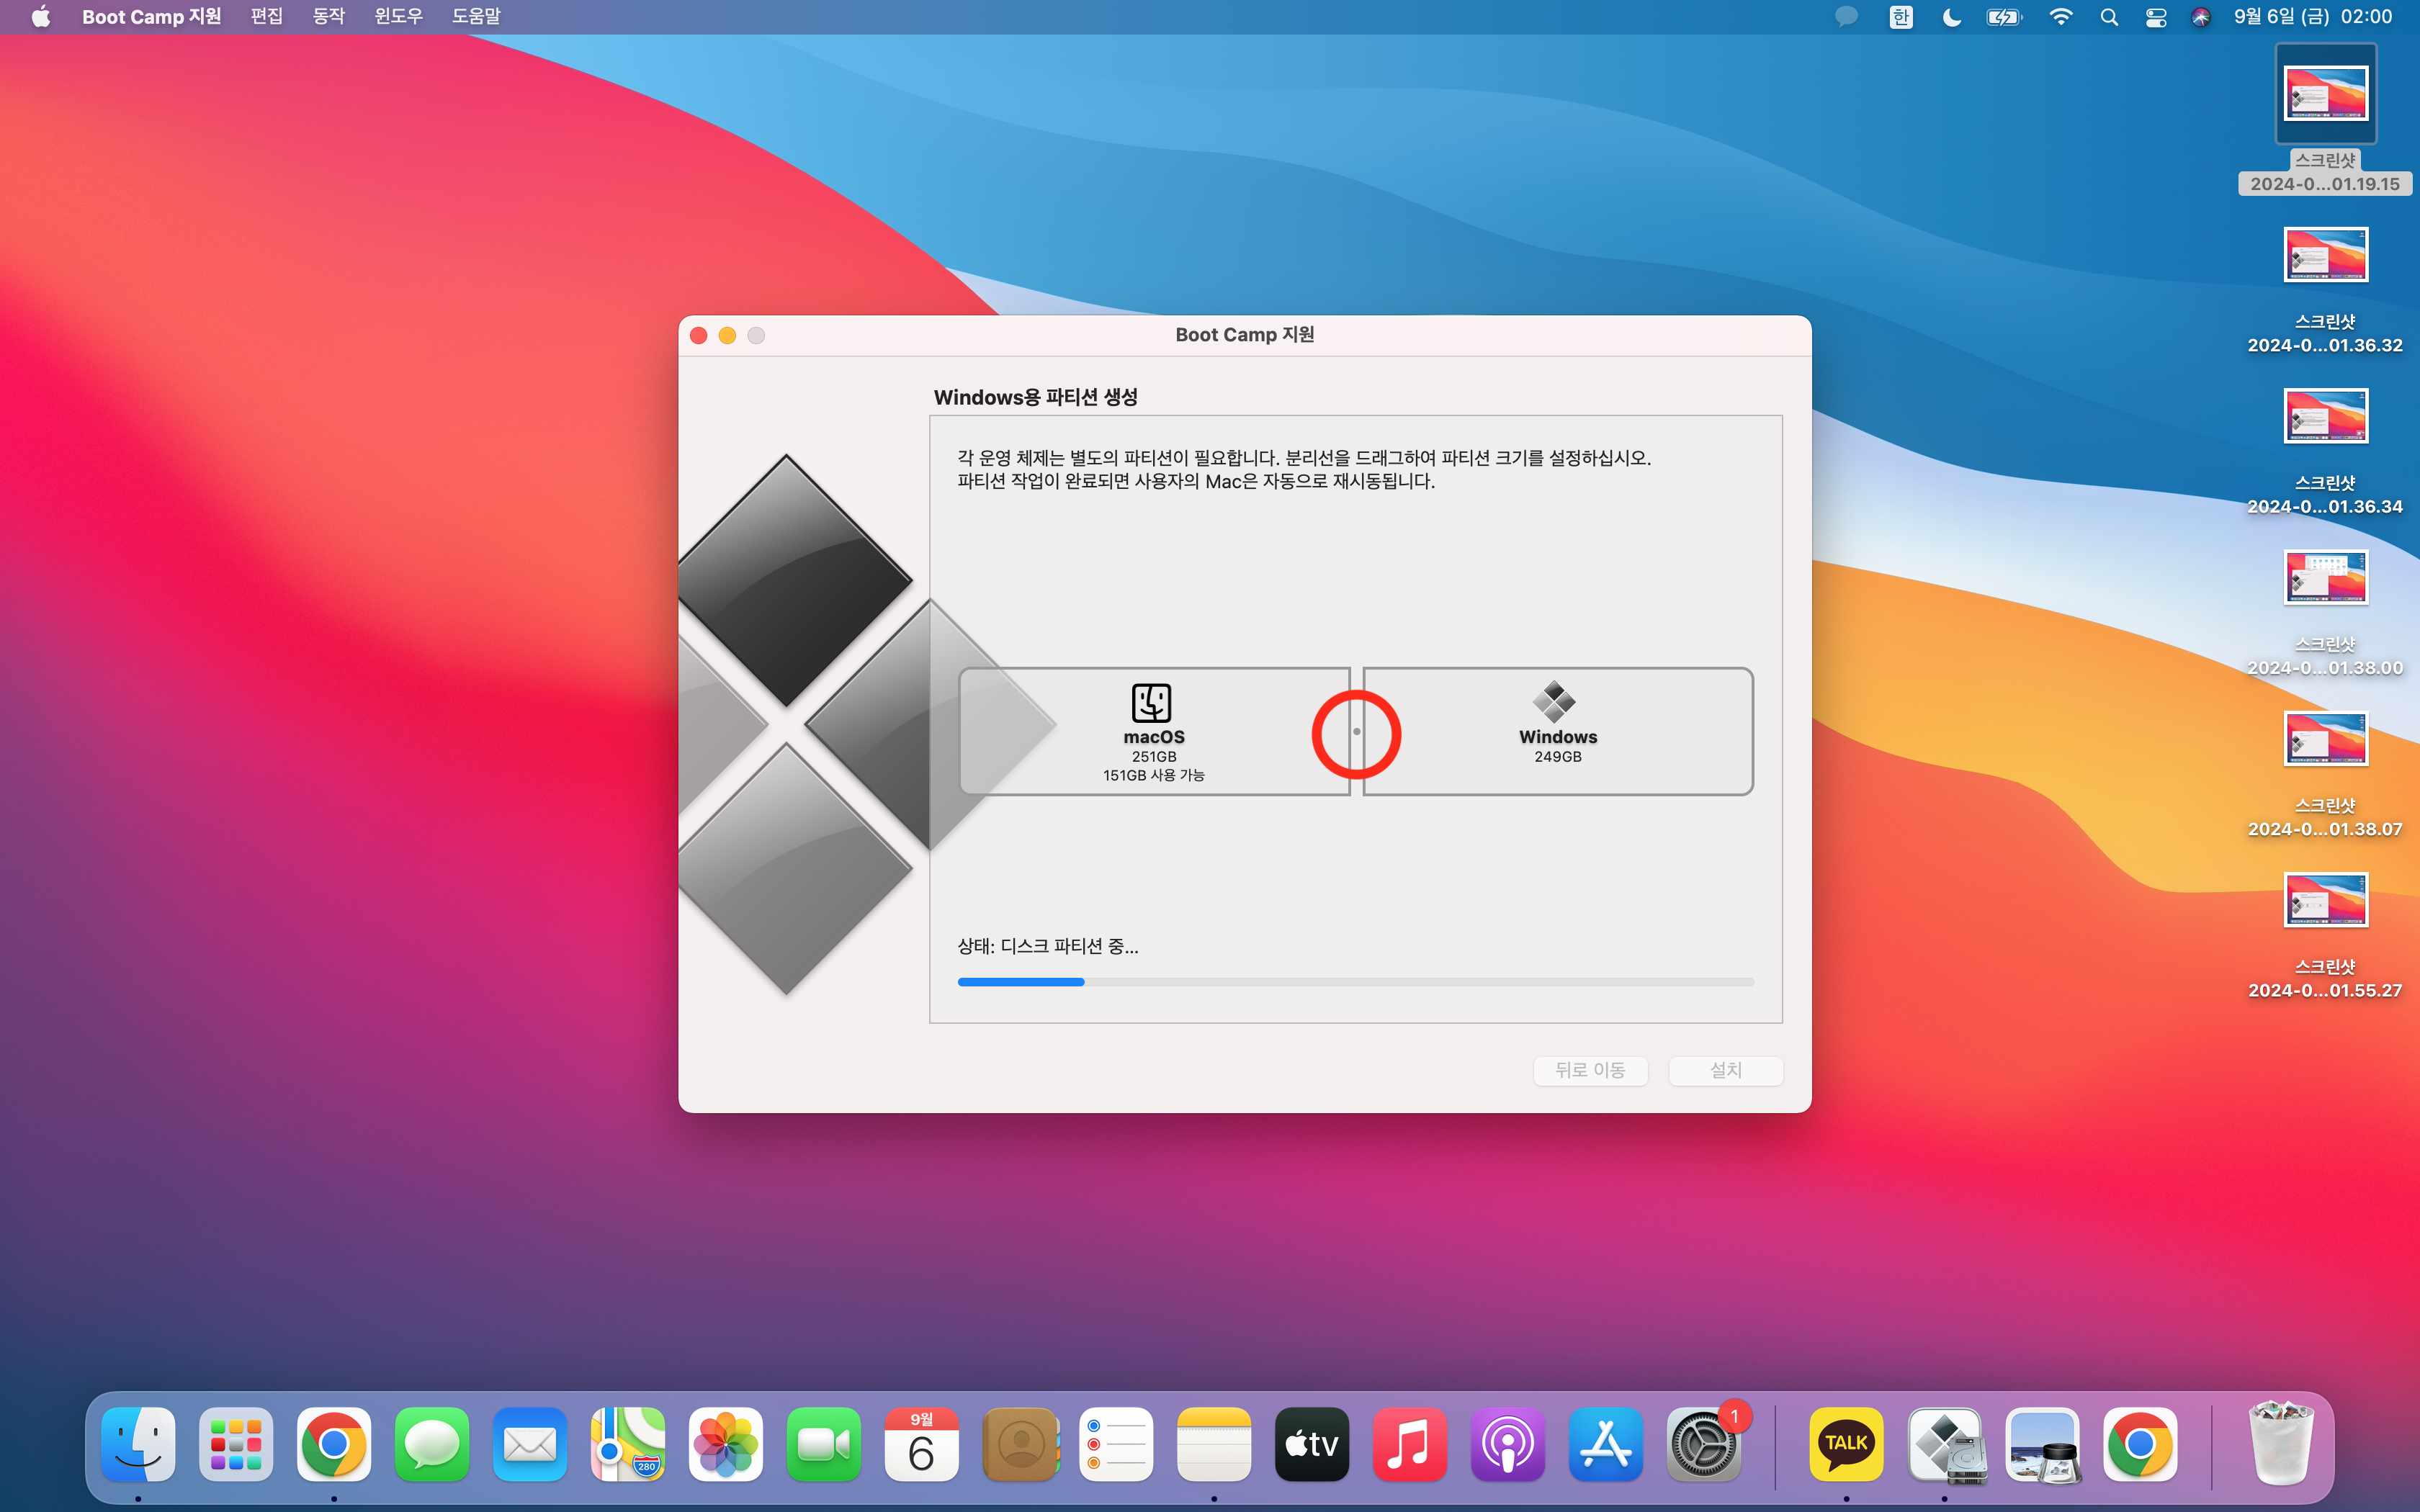This screenshot has width=2420, height=1512.
Task: Click the Windows용 파티션 생성 heading
Action: [x=1035, y=397]
